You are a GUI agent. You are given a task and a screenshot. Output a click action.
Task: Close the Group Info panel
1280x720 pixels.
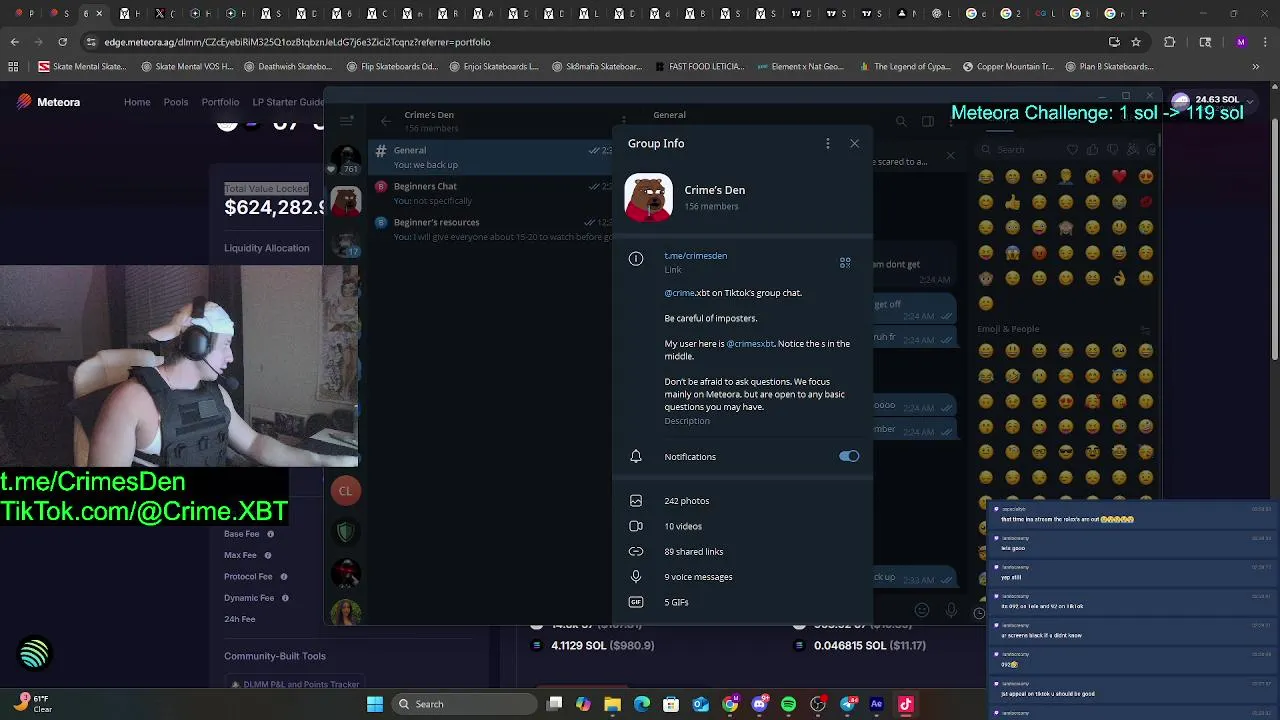854,143
